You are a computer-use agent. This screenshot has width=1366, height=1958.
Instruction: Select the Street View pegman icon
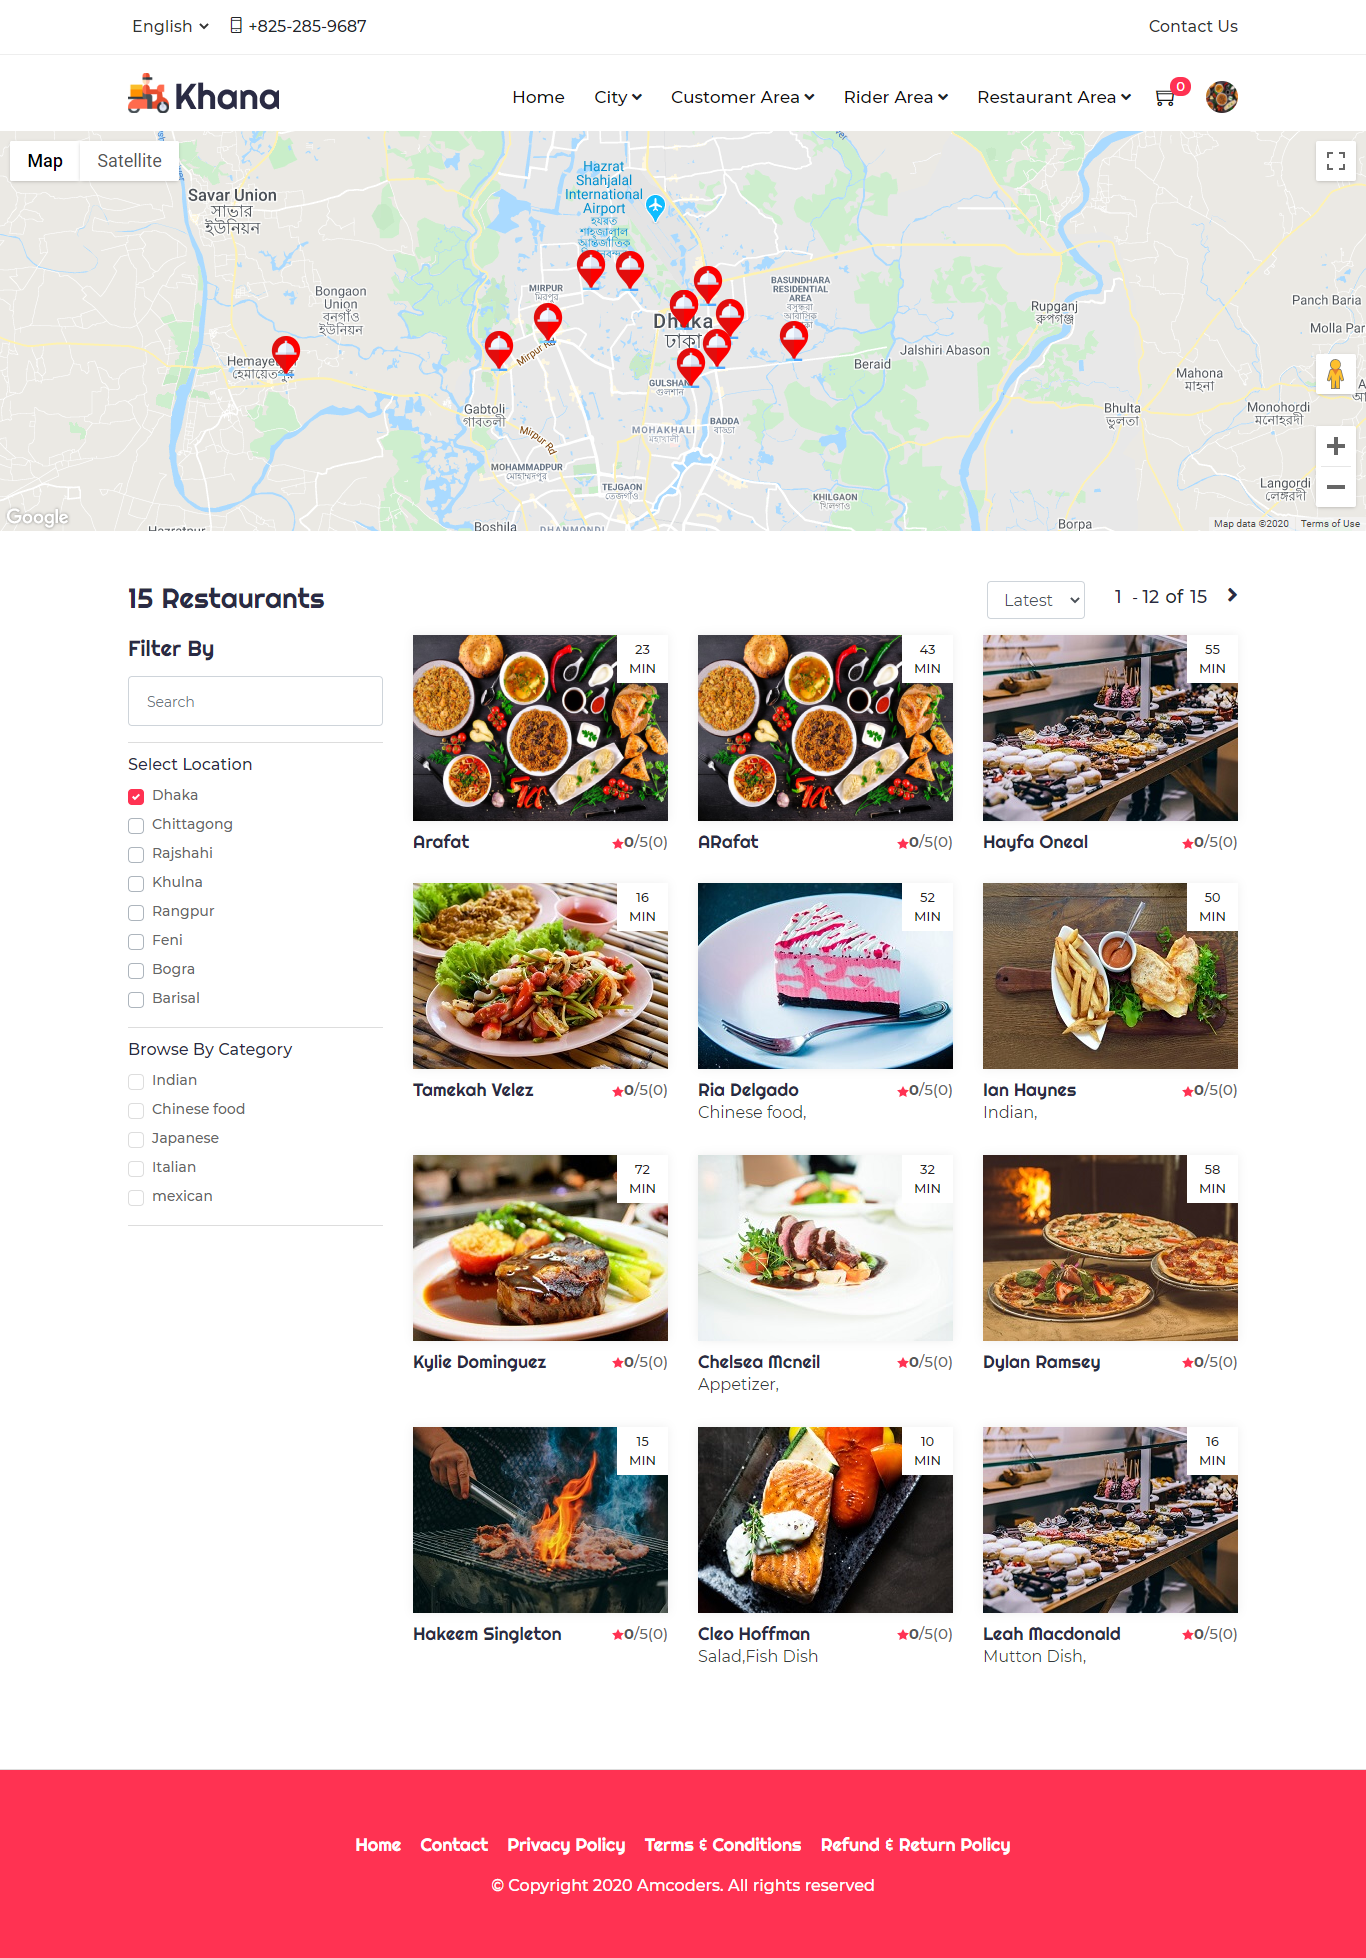1335,375
